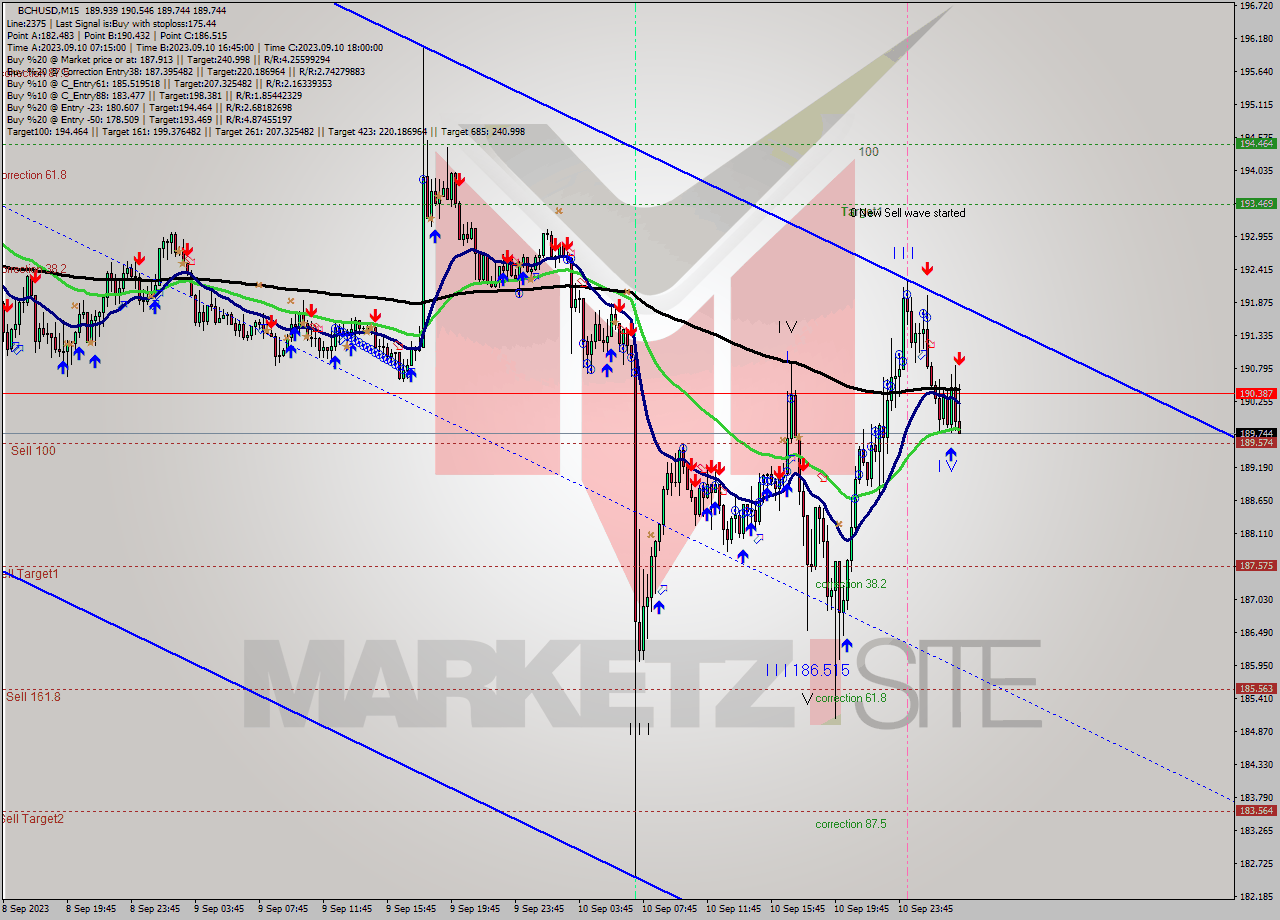Screen dimensions: 1280x920
Task: Click the red 185.563 price tag
Action: pyautogui.click(x=1256, y=689)
